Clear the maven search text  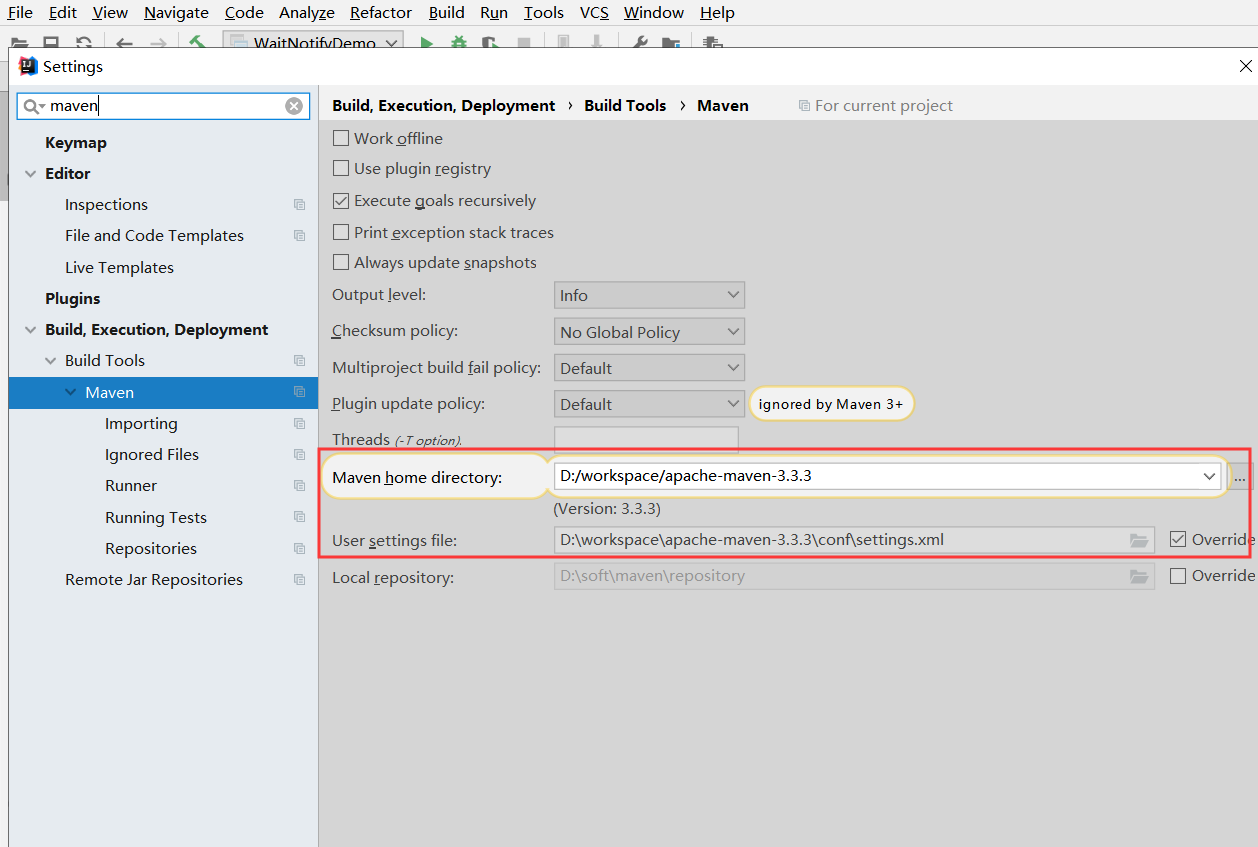pos(294,106)
